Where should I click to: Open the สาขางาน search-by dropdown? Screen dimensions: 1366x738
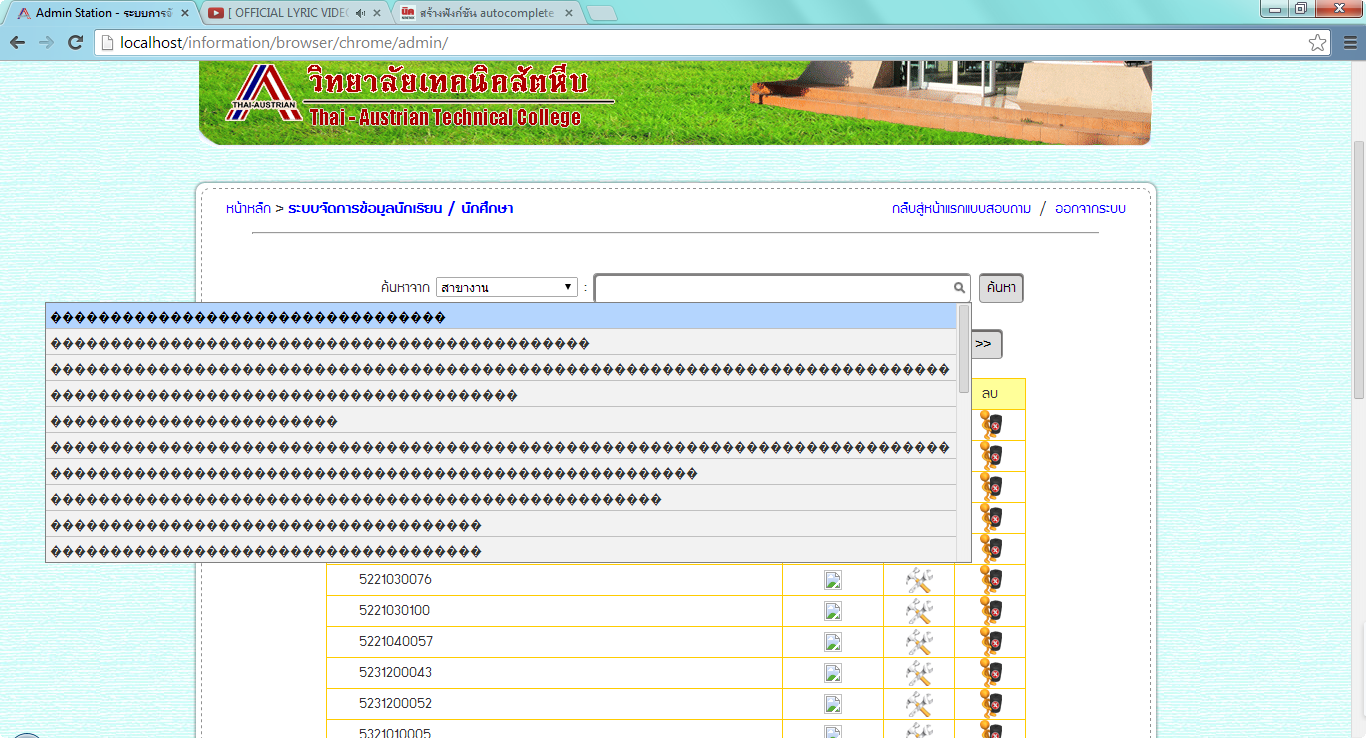point(507,287)
